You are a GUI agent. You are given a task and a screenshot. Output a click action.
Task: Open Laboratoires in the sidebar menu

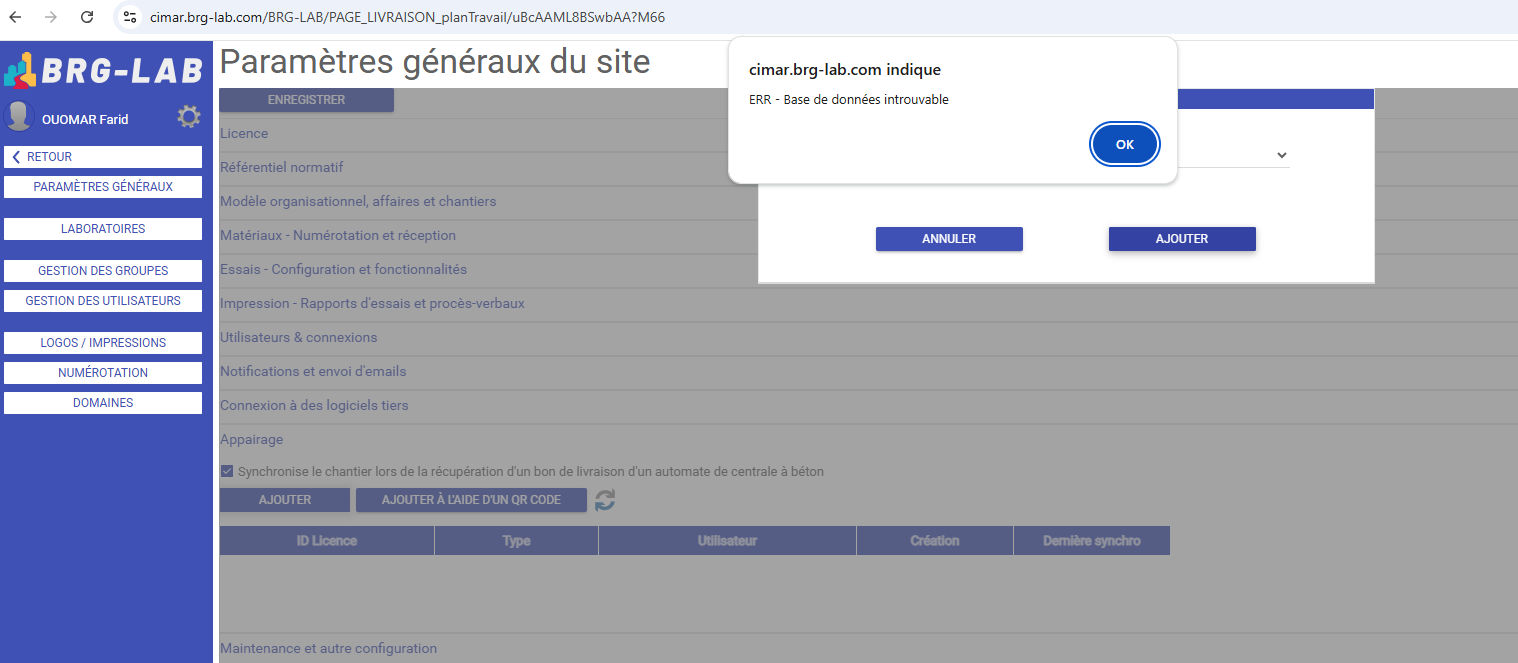[103, 229]
